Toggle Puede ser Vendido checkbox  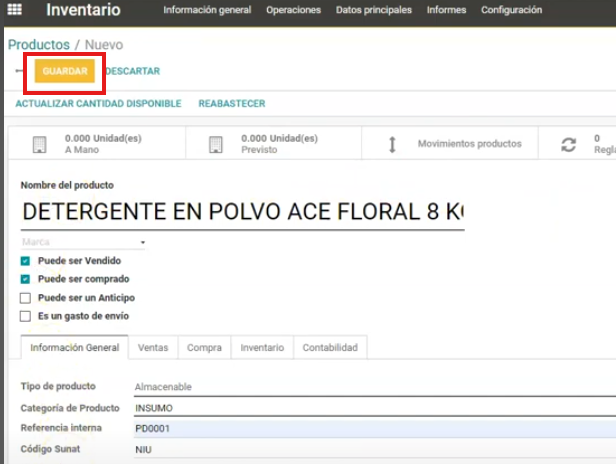point(26,261)
